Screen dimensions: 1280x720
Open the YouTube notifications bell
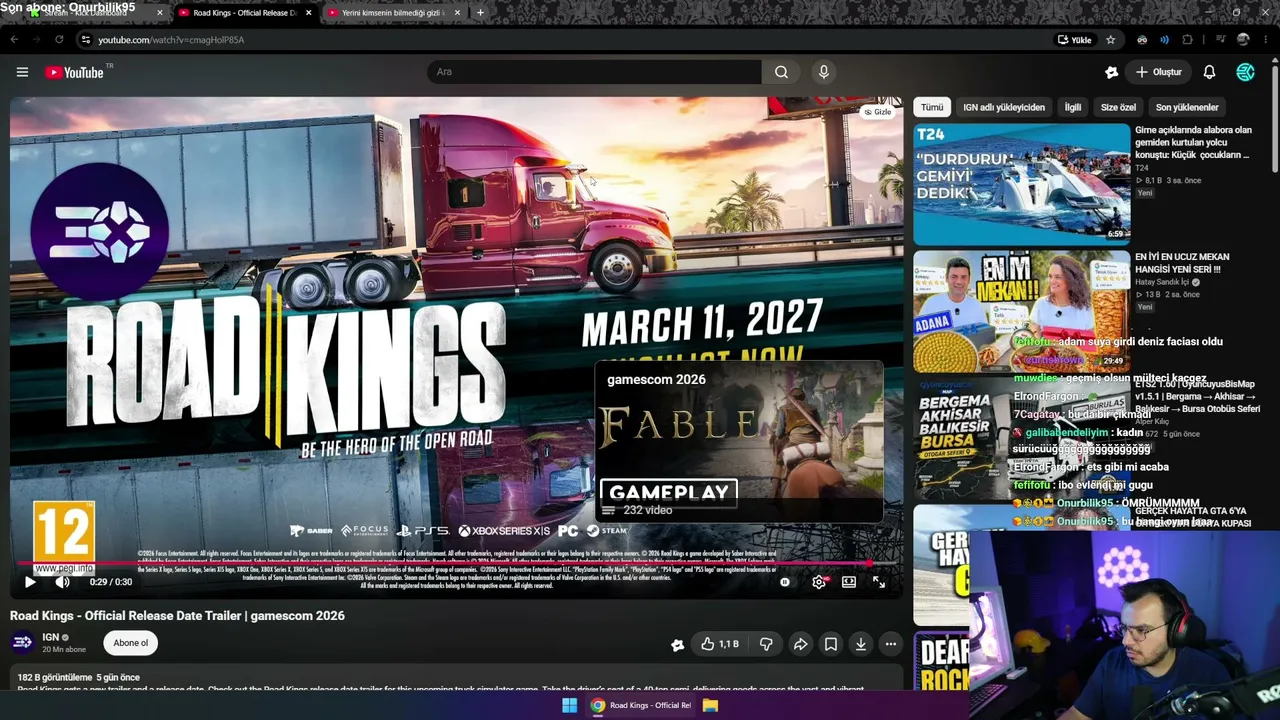click(x=1209, y=72)
